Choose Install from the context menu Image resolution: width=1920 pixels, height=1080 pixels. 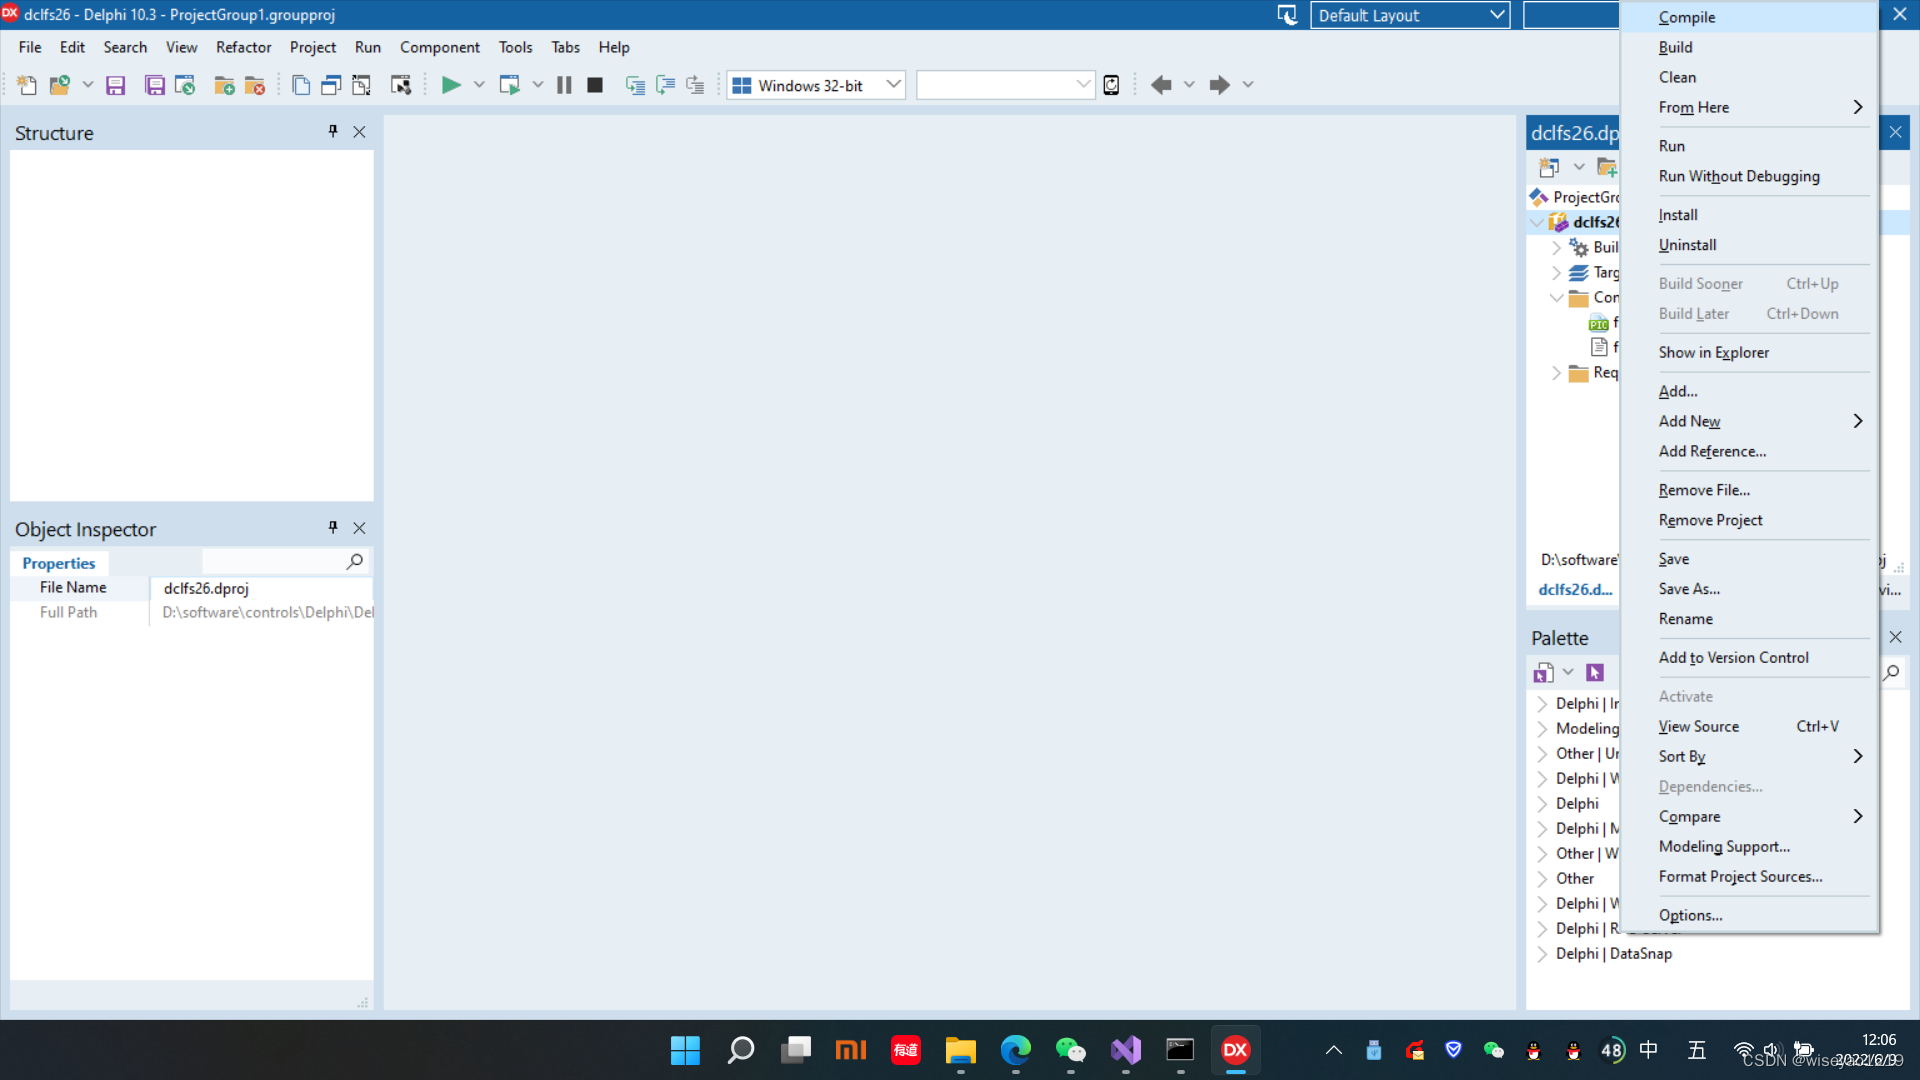1749,215
